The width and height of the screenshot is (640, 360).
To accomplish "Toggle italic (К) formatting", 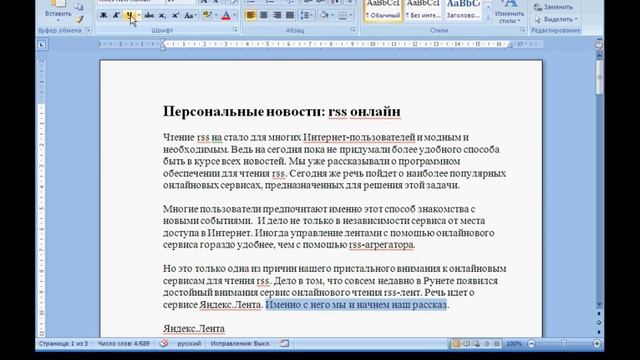I will pyautogui.click(x=116, y=16).
